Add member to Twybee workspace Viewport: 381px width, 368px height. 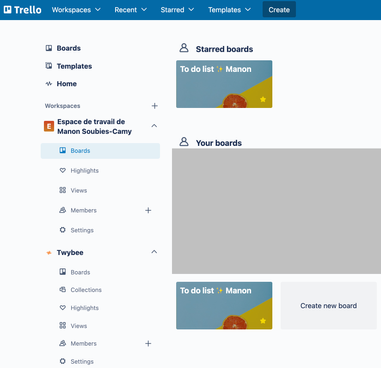(x=148, y=344)
